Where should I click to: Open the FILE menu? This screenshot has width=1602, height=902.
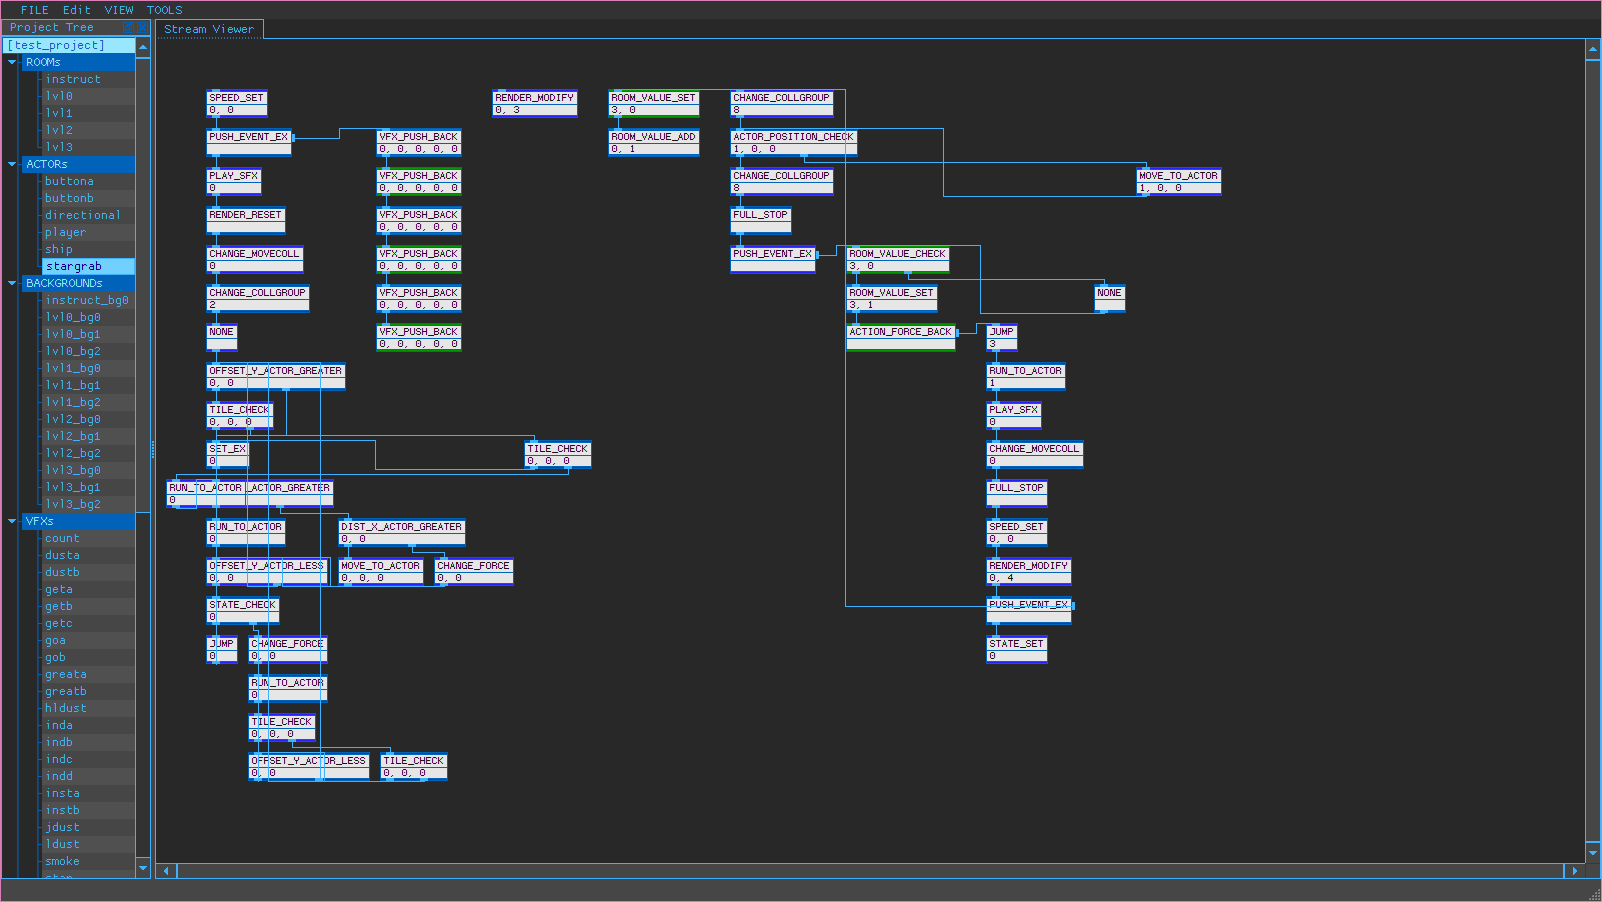pos(34,10)
